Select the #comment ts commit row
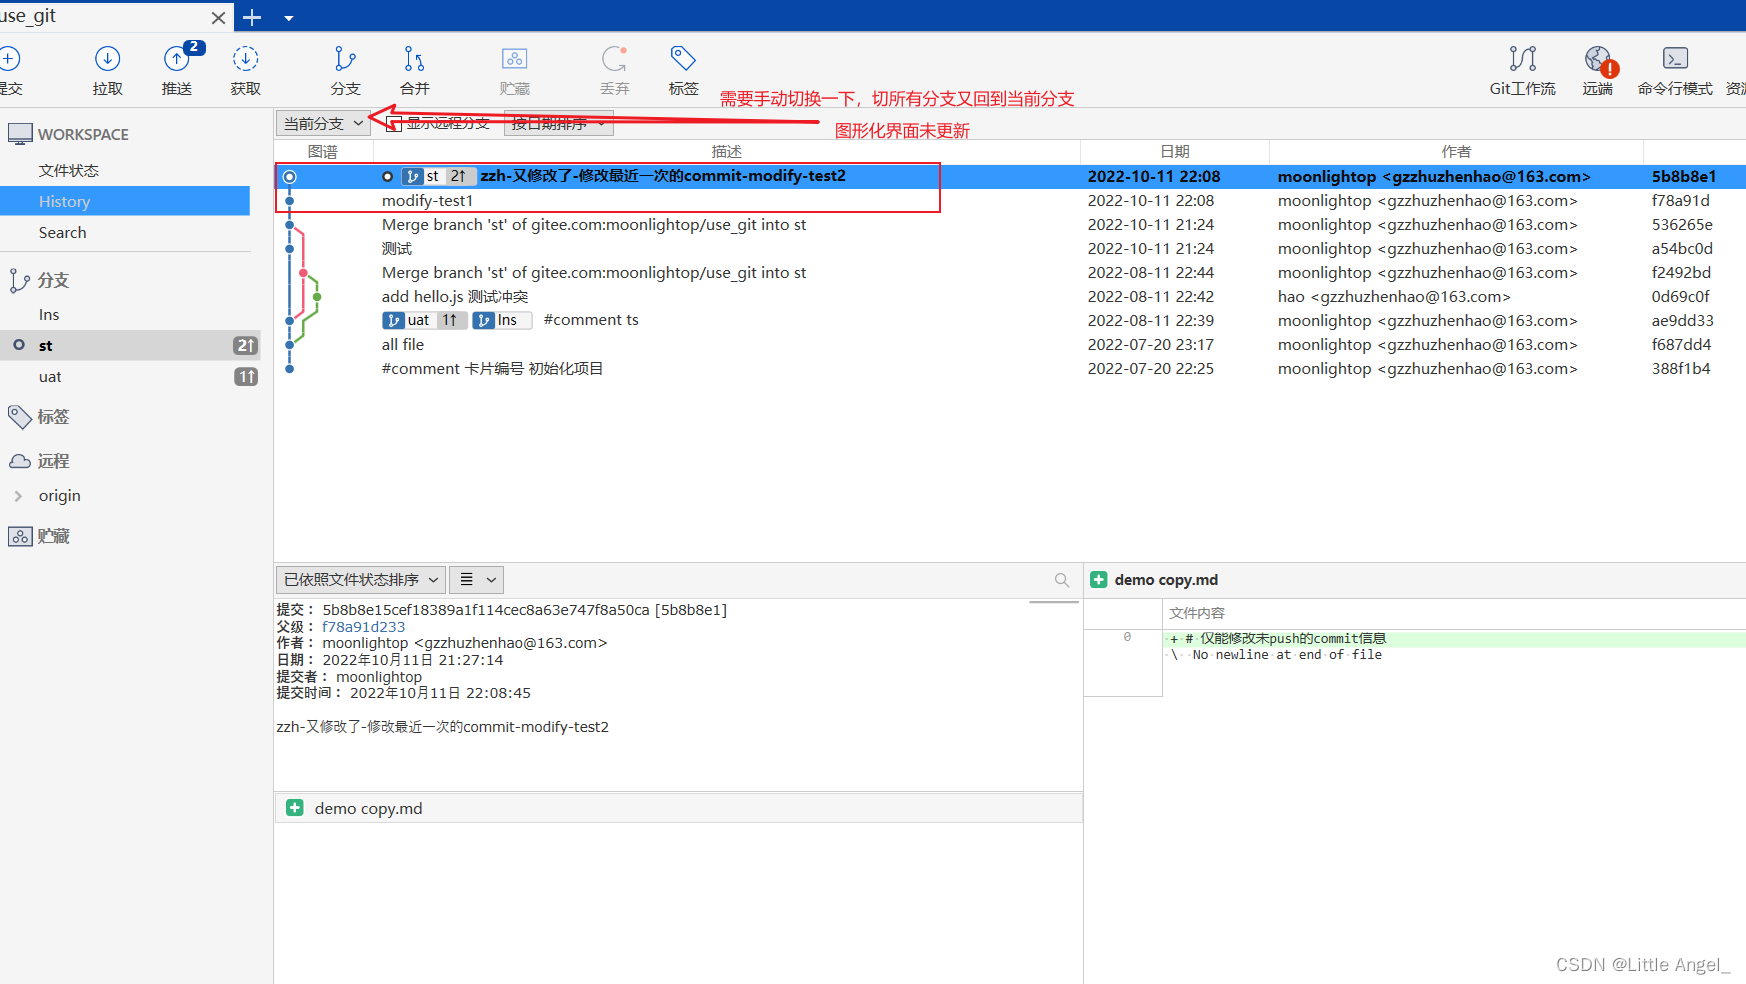1746x984 pixels. [x=1010, y=320]
